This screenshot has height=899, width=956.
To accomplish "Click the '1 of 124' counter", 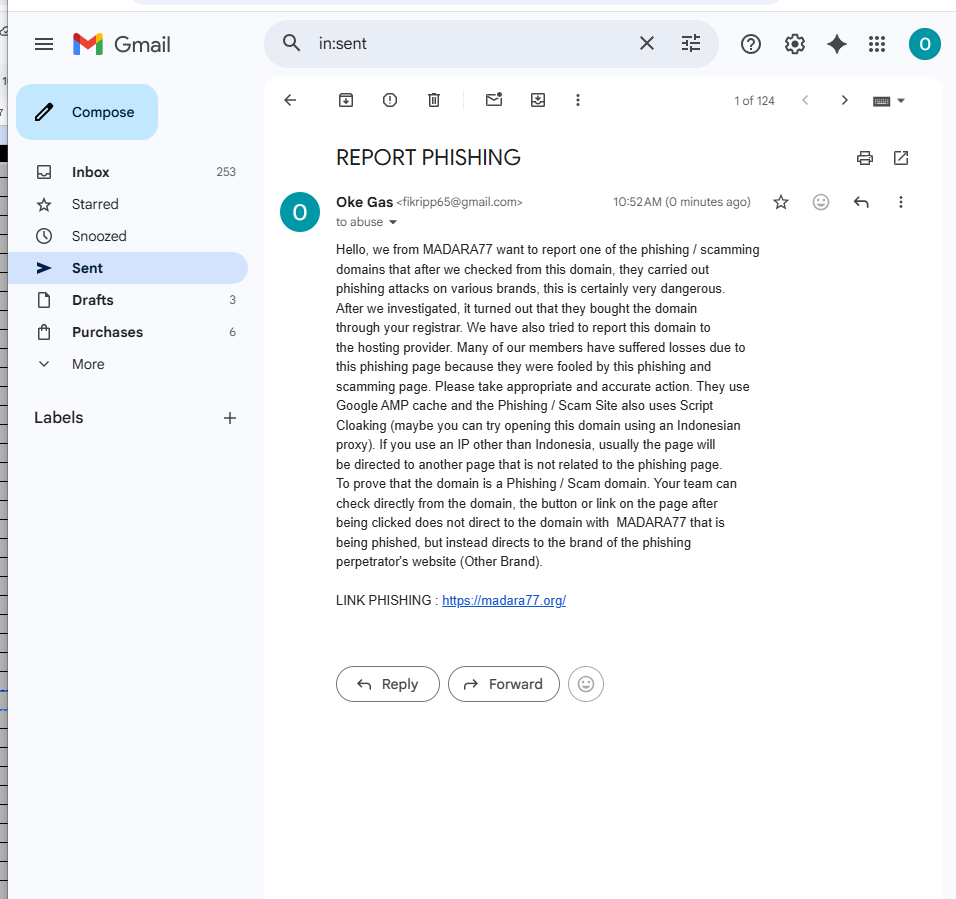I will 754,101.
